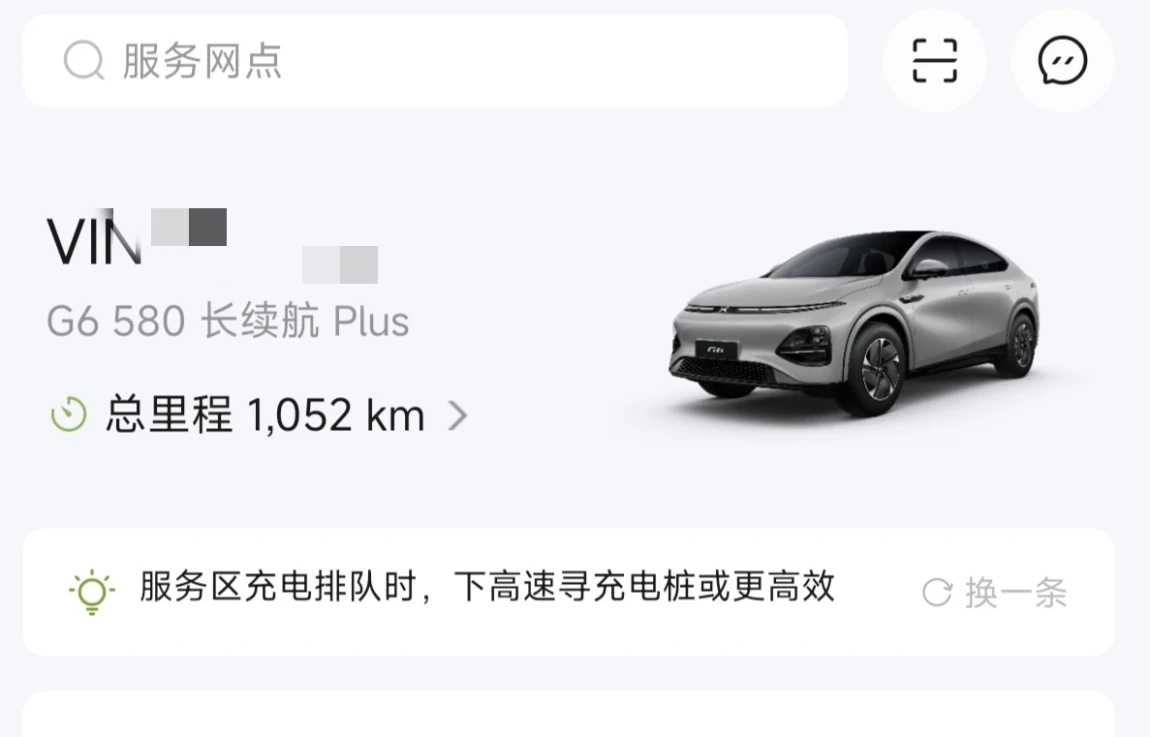The width and height of the screenshot is (1150, 737).
Task: Tap the card below the tips banner
Action: click(568, 714)
